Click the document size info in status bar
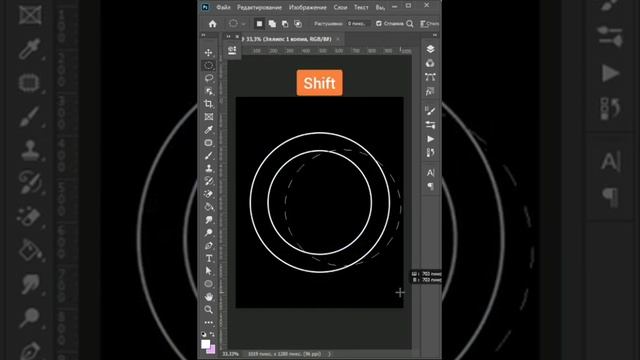The width and height of the screenshot is (640, 360). (284, 354)
